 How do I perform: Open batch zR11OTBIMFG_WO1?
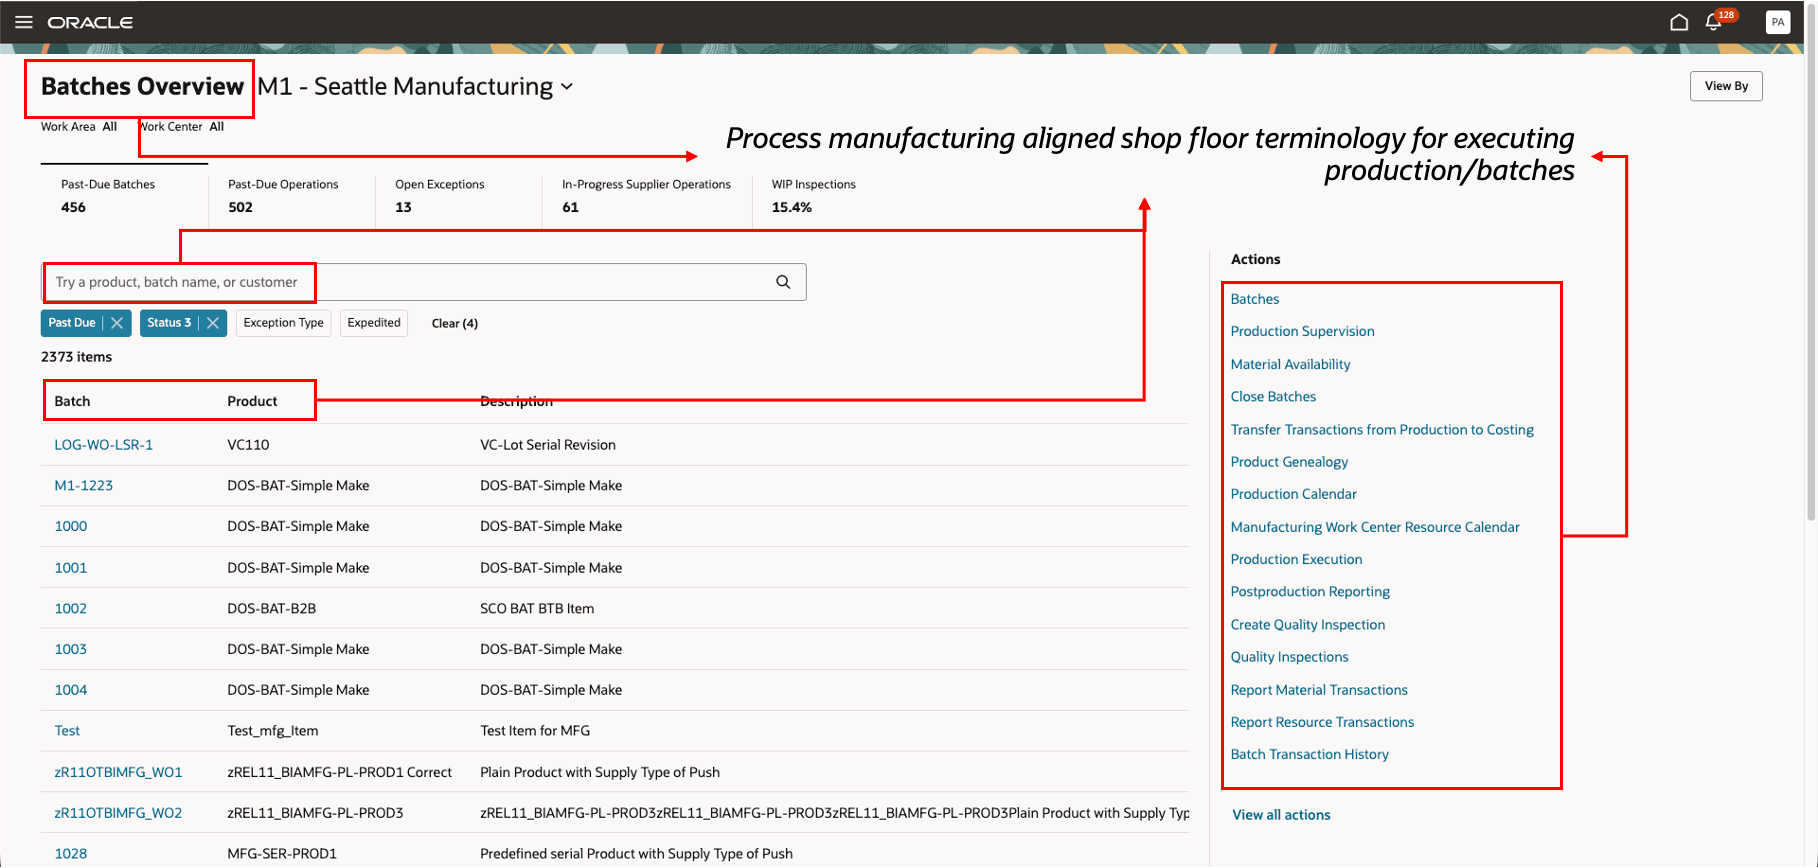[x=118, y=773]
